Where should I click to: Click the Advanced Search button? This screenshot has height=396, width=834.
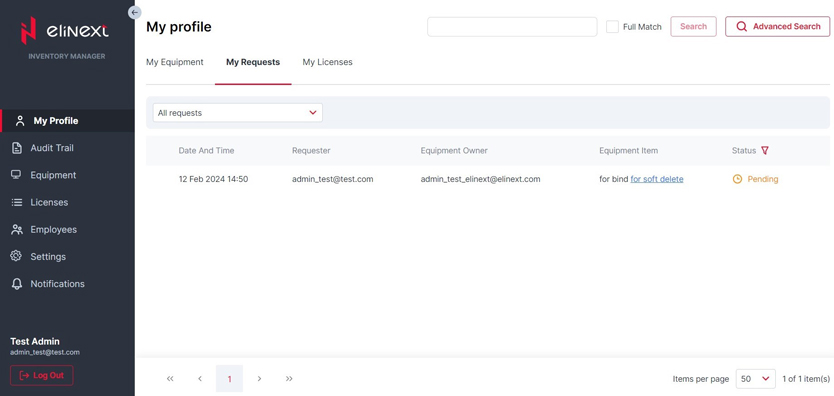777,27
